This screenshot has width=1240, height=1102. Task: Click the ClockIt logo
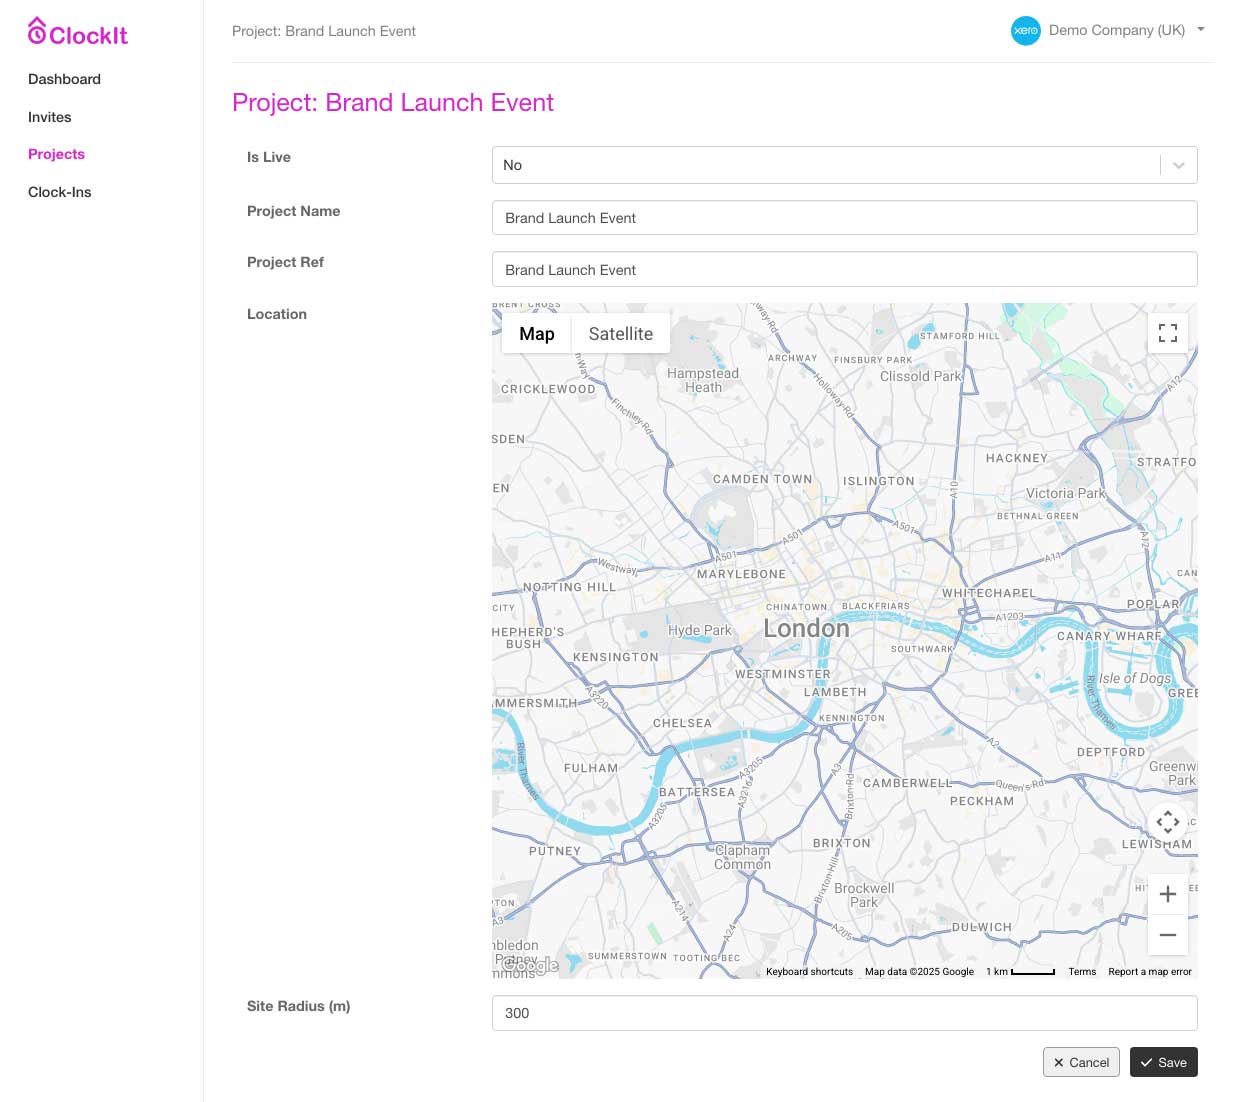tap(78, 33)
